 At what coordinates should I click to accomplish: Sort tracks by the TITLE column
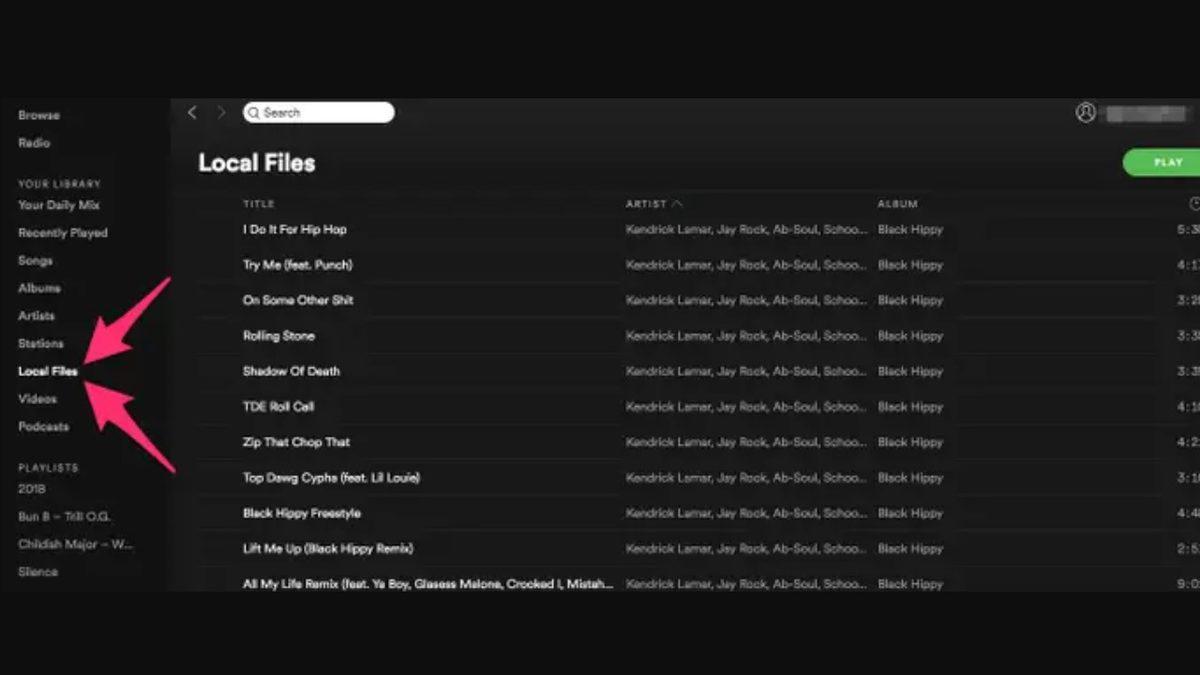point(258,203)
